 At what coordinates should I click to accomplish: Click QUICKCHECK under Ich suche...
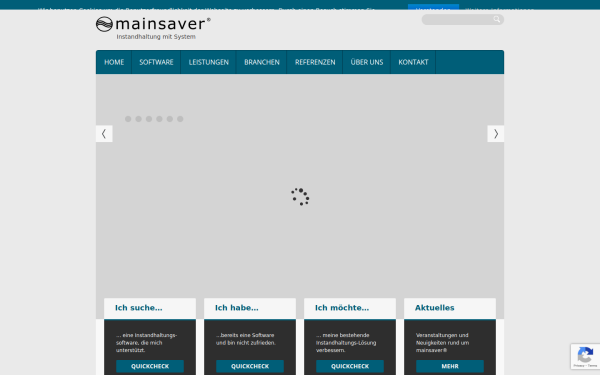(150, 366)
